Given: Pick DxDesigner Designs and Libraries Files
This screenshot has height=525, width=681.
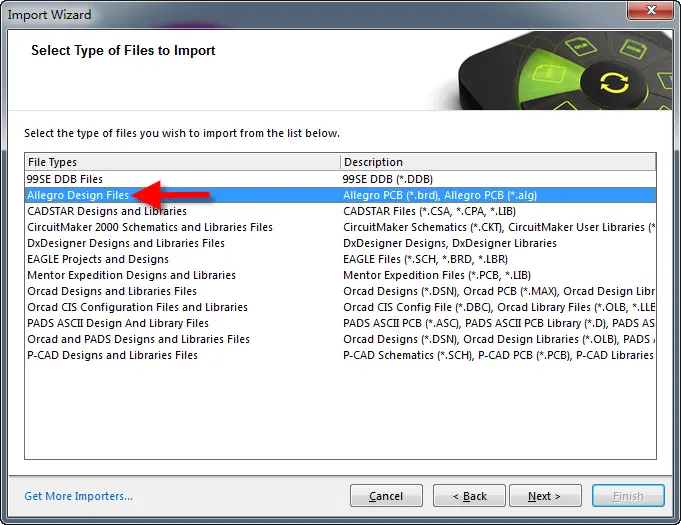Looking at the screenshot, I should tap(340, 243).
